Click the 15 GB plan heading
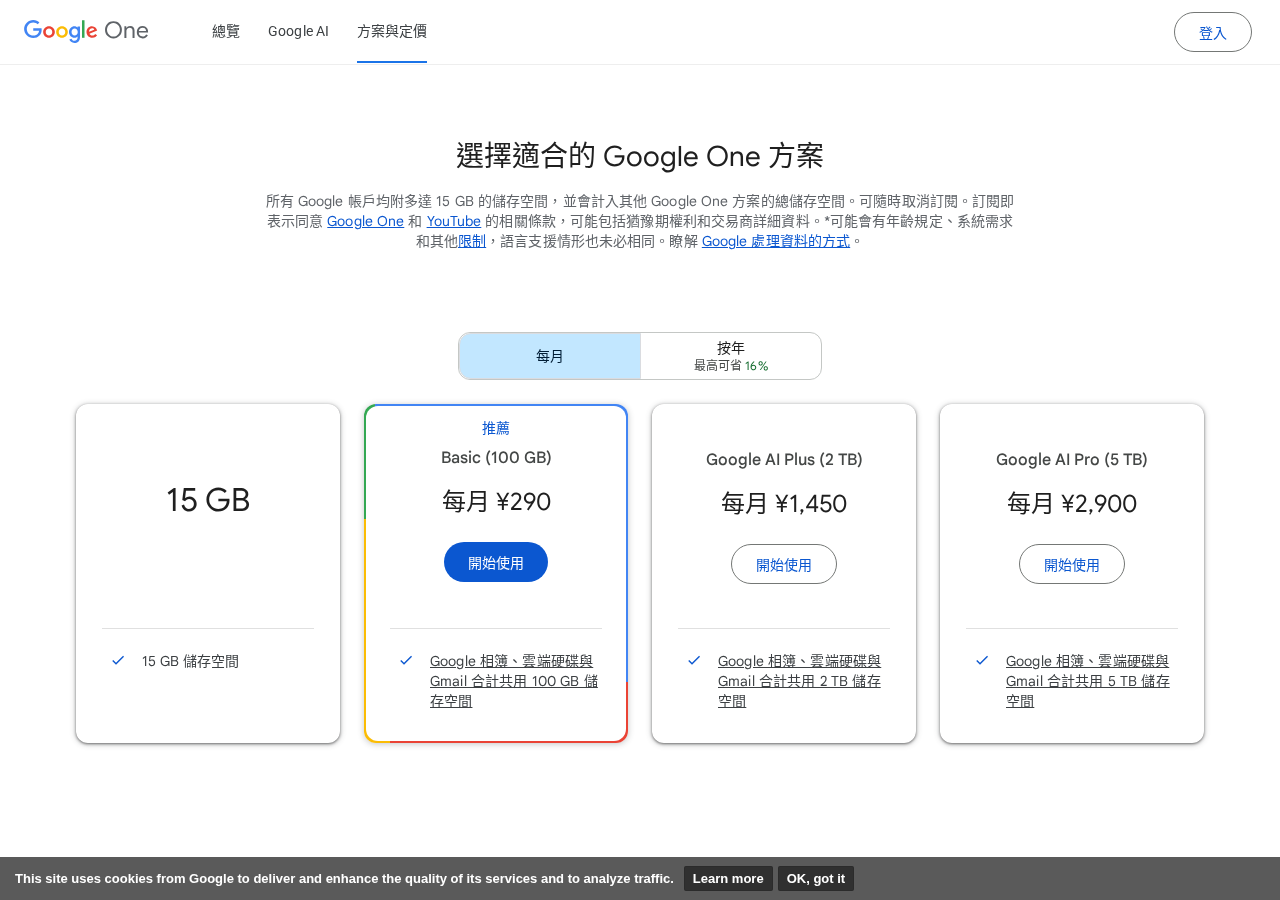The height and width of the screenshot is (900, 1280). 208,500
